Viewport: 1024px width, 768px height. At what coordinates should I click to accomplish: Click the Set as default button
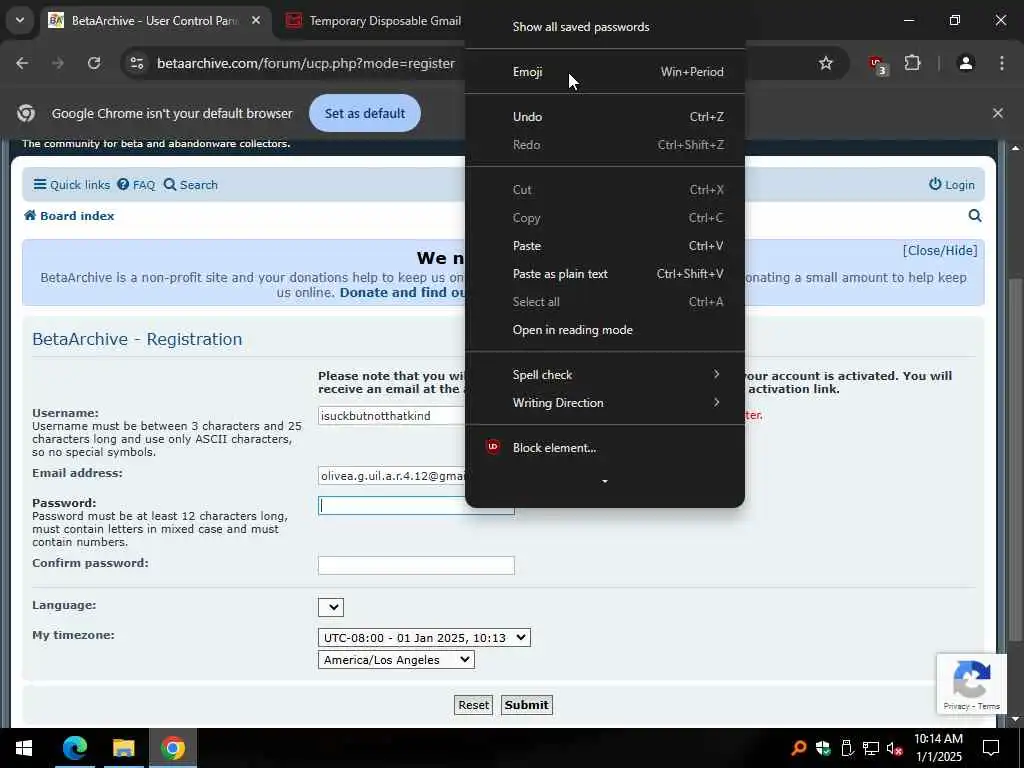(x=365, y=113)
